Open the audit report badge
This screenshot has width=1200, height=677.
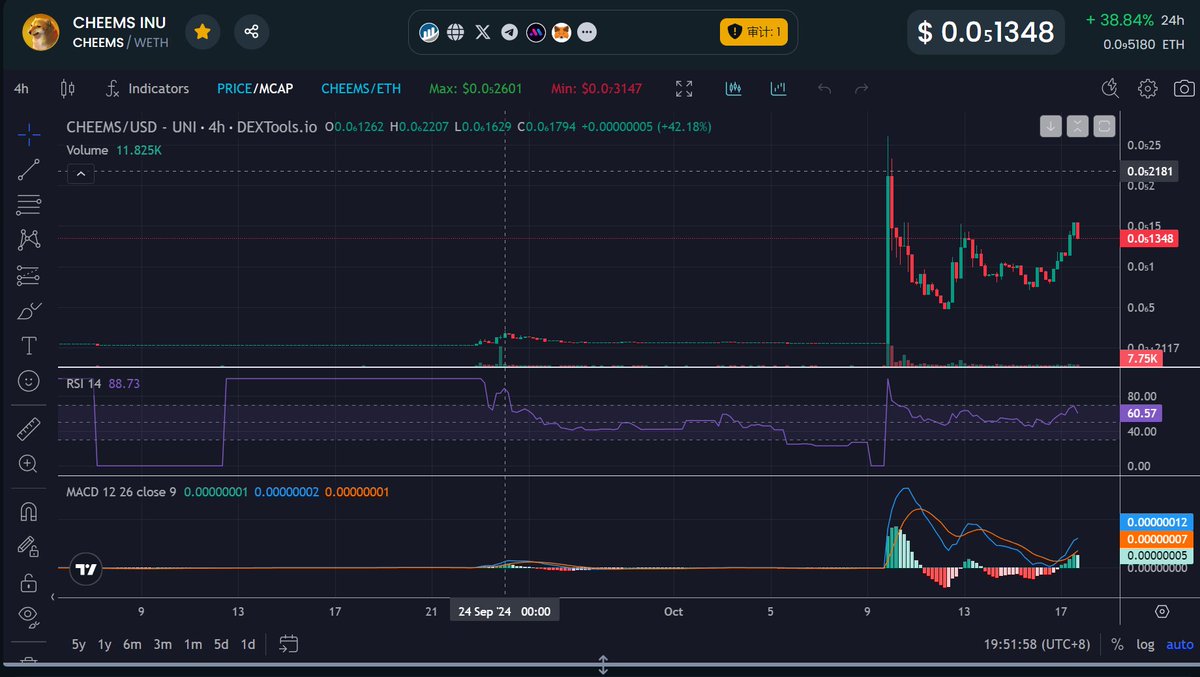[x=755, y=32]
